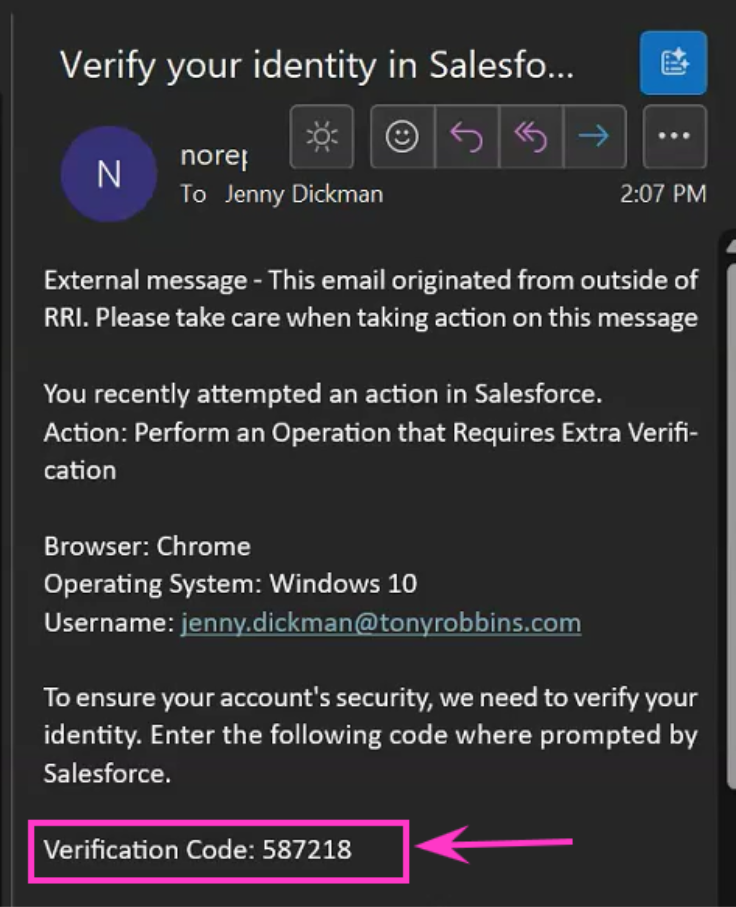
Task: Choose the Reply All double-arrow icon
Action: coord(531,137)
